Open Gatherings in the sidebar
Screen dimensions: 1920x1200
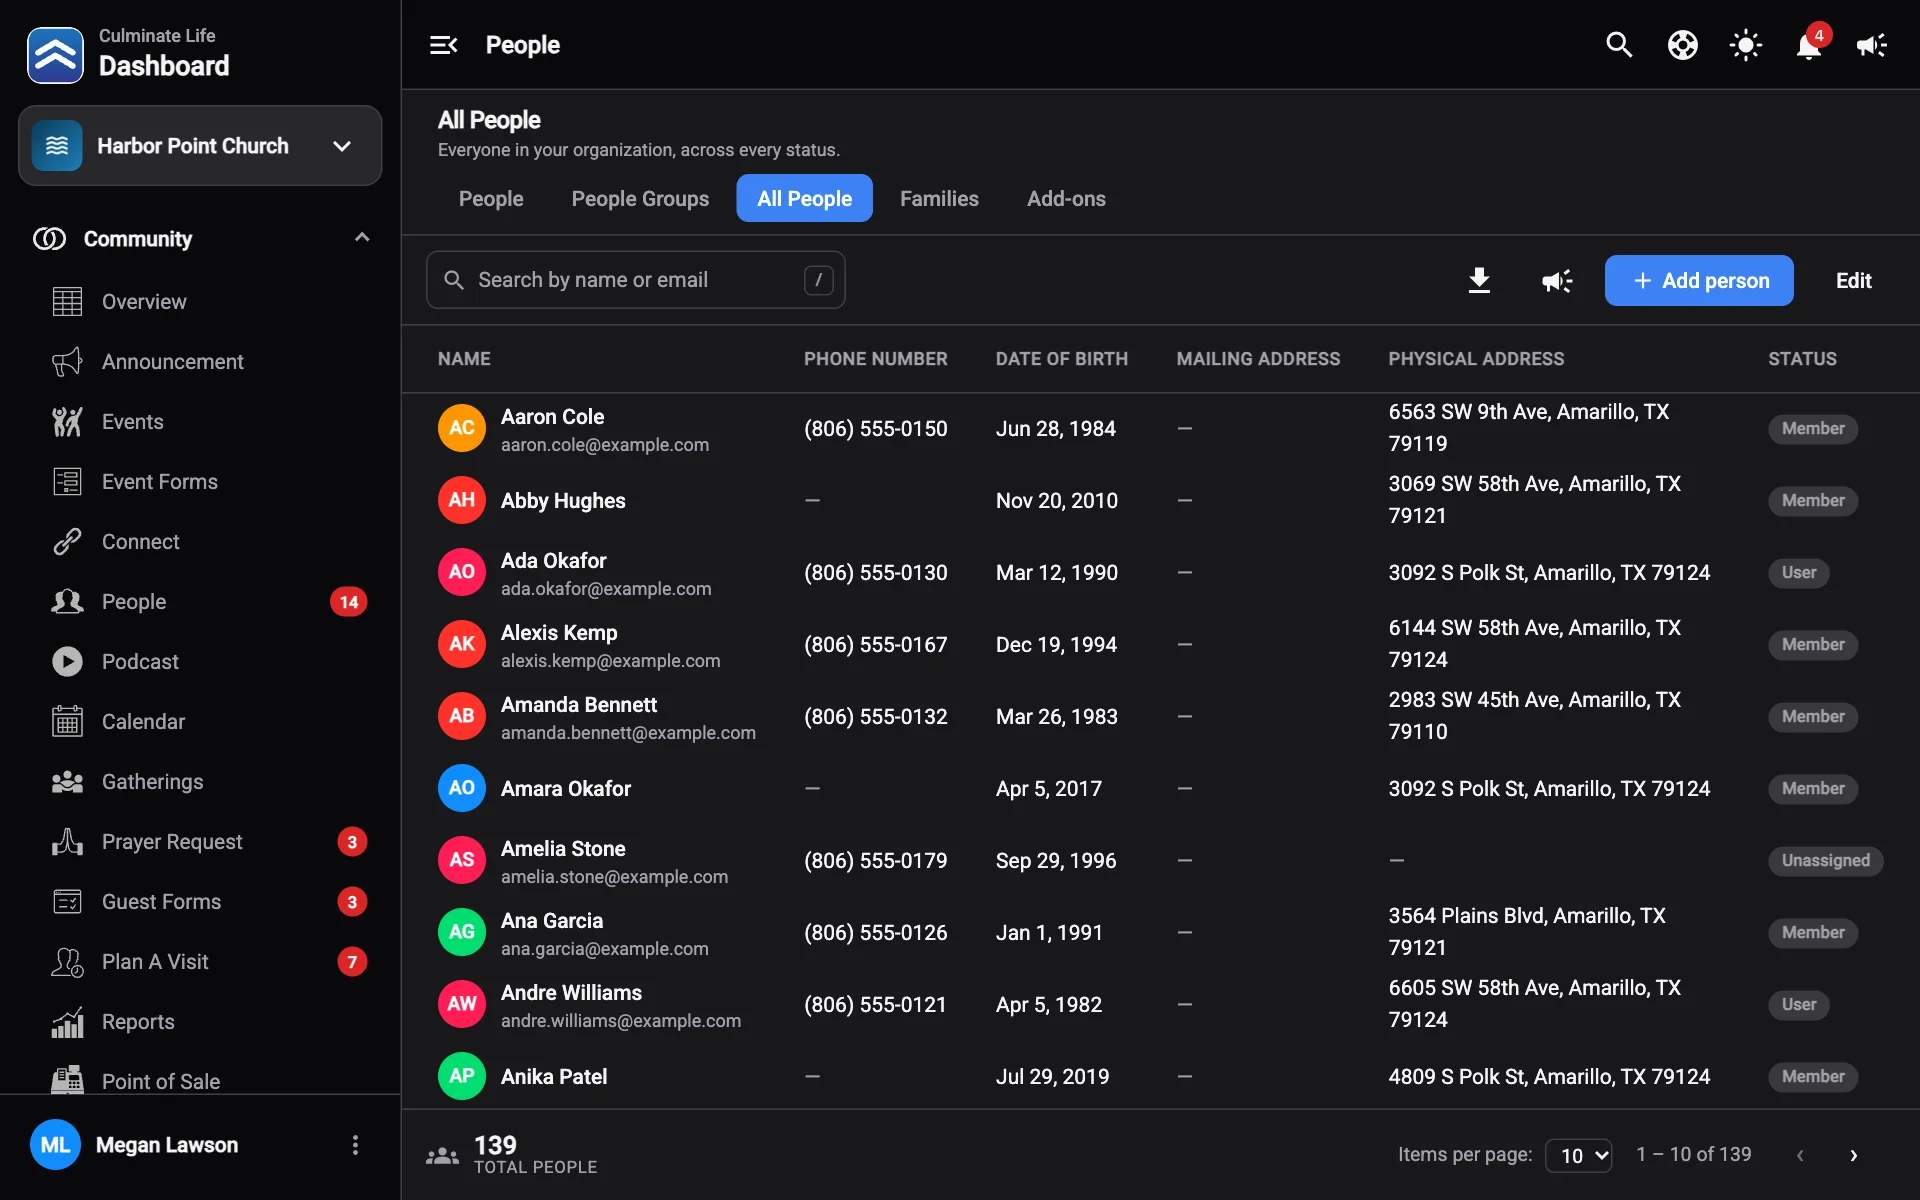point(200,782)
